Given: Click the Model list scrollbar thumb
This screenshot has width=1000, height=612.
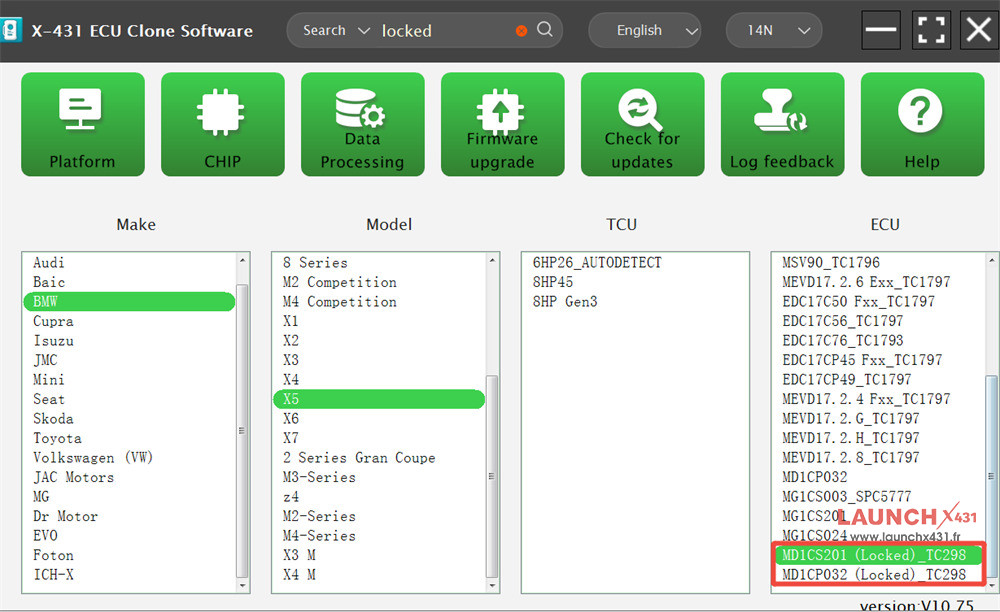Looking at the screenshot, I should pos(492,476).
